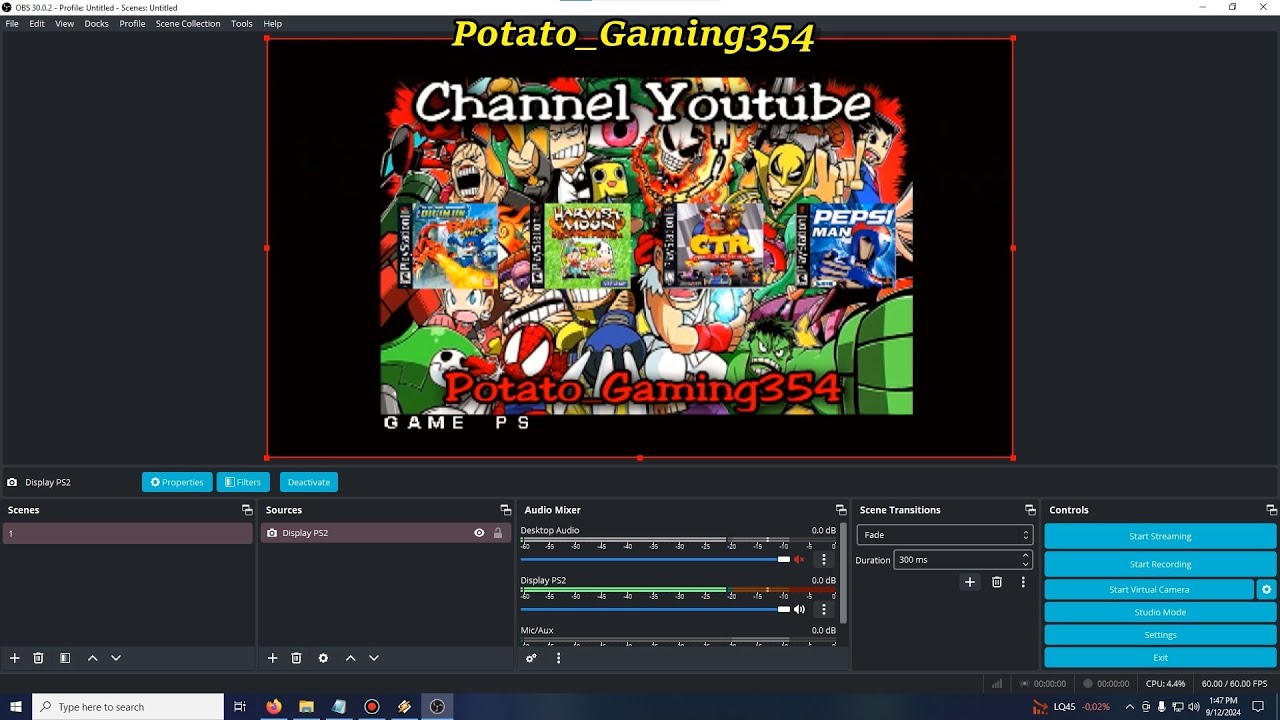This screenshot has height=720, width=1280.
Task: Float the Sources dock via popout icon
Action: pos(505,510)
